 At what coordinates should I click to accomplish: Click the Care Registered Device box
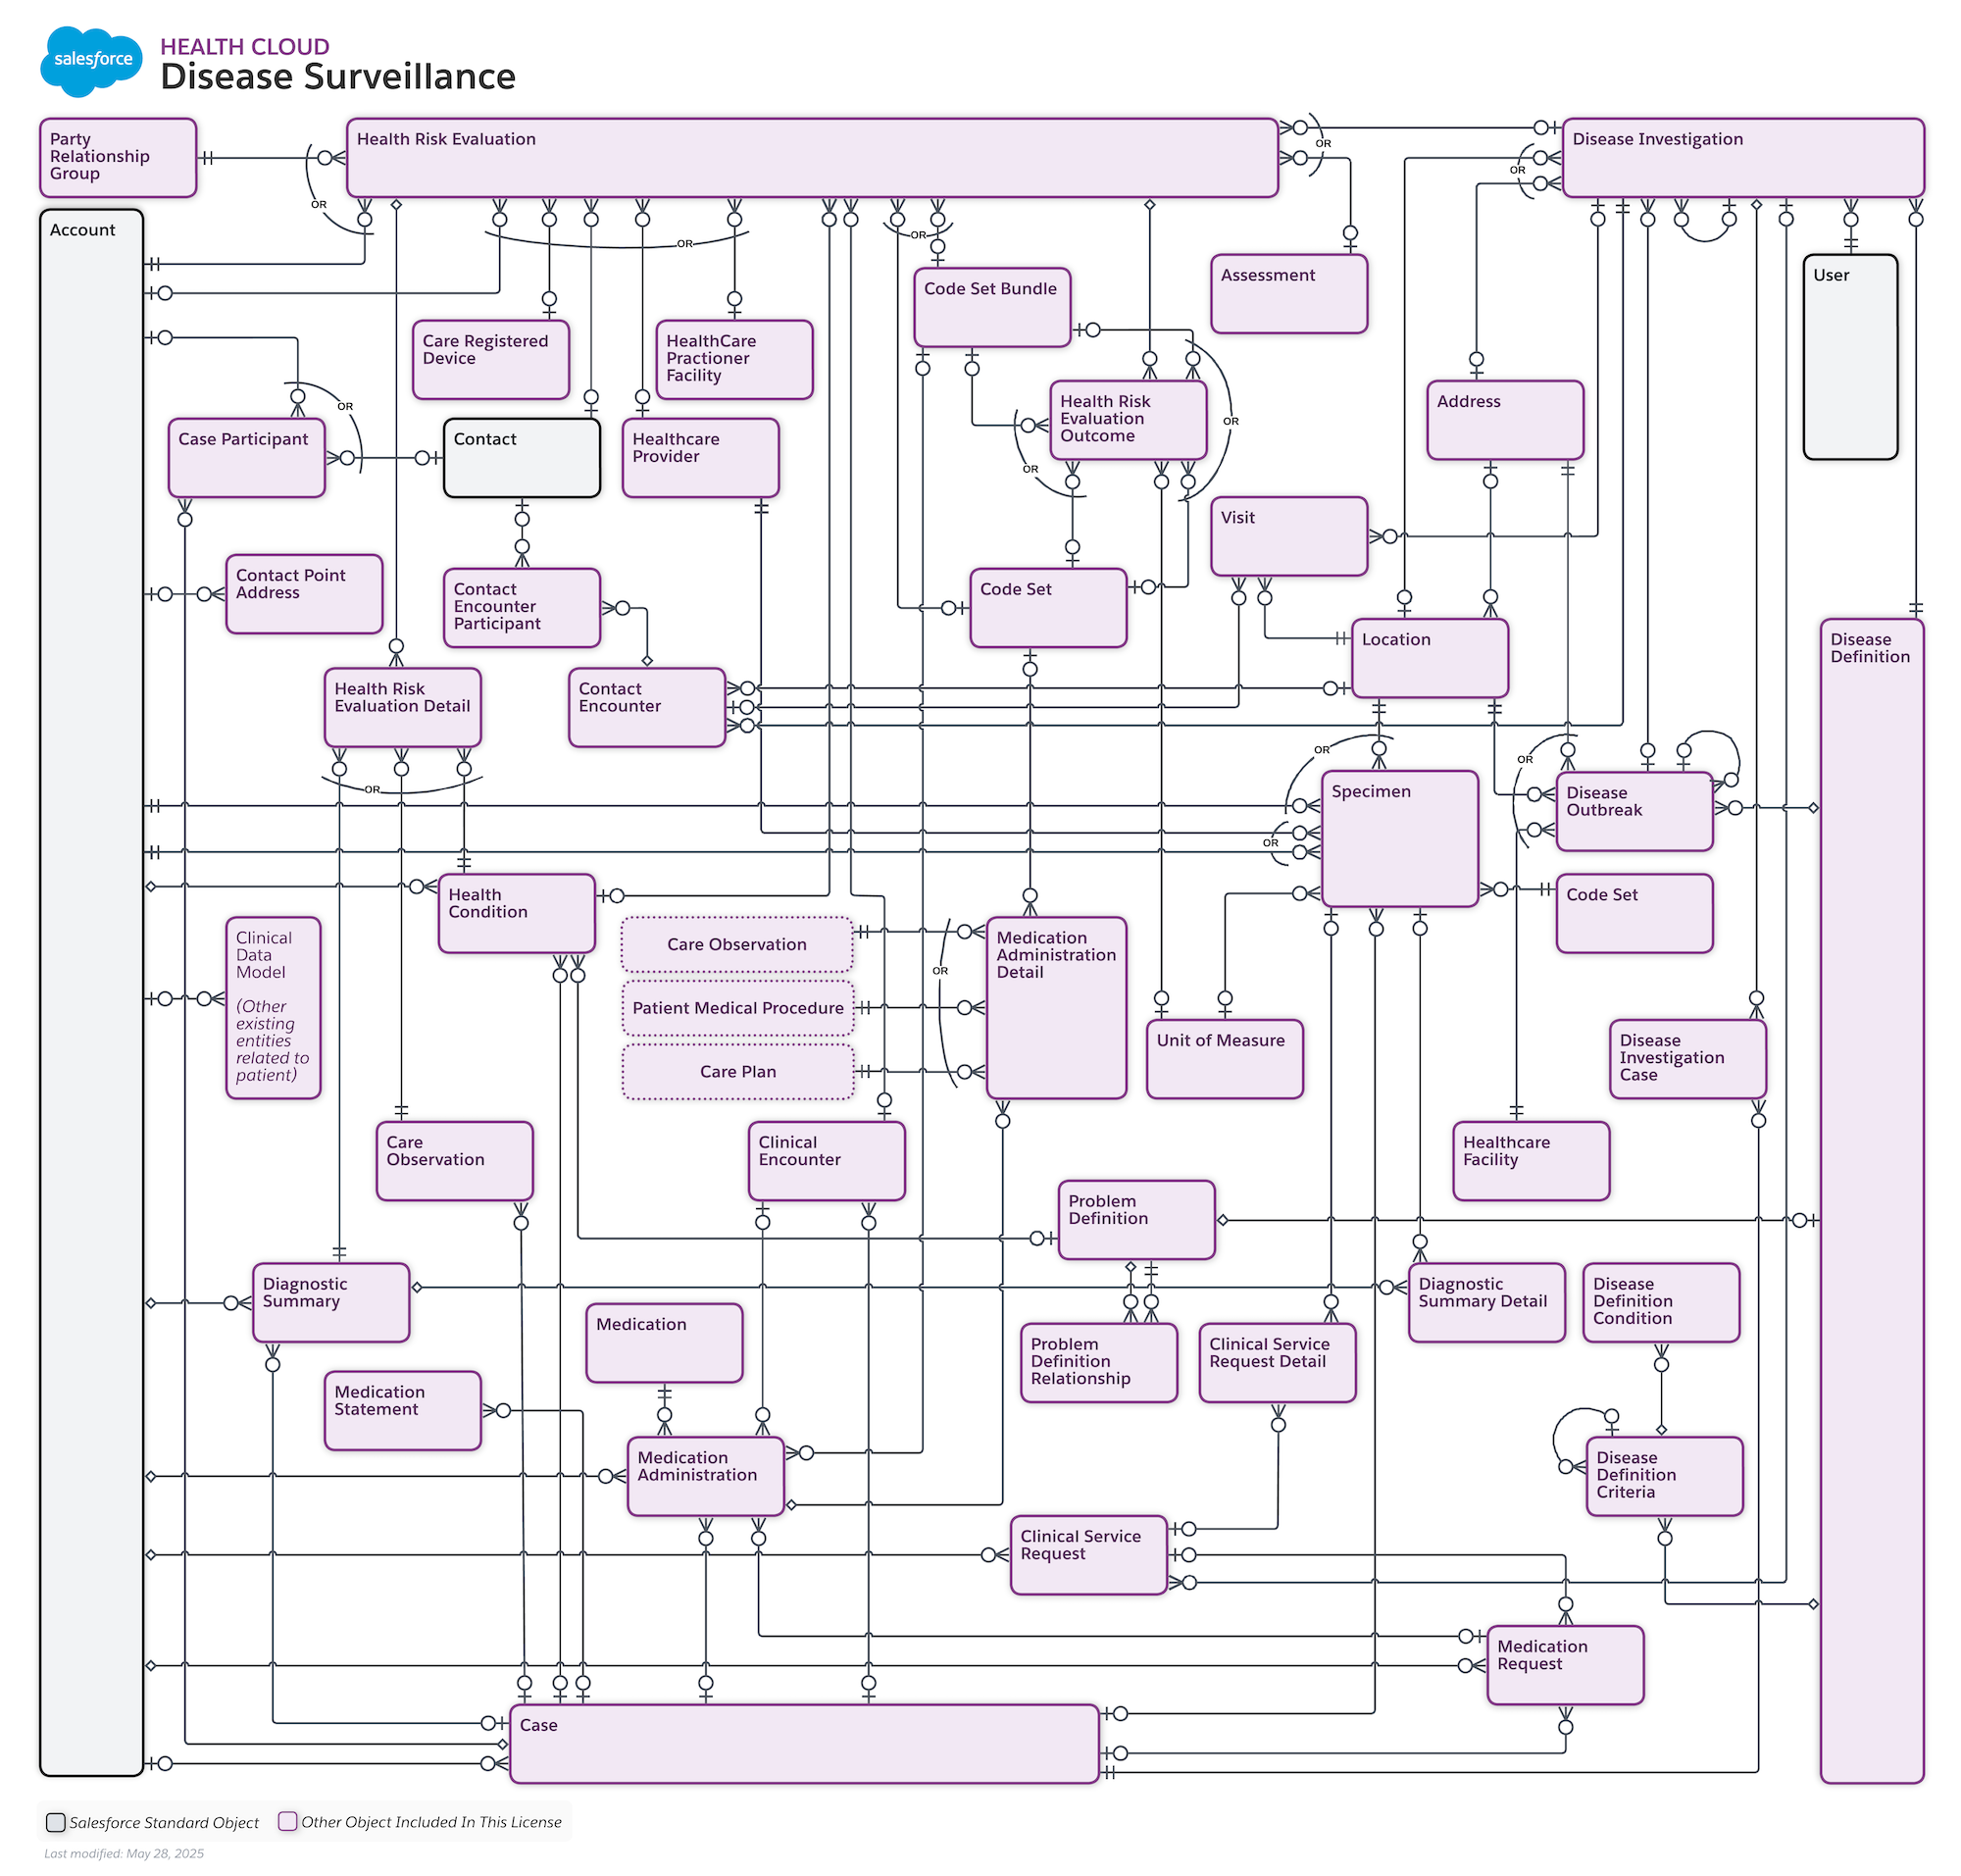490,360
